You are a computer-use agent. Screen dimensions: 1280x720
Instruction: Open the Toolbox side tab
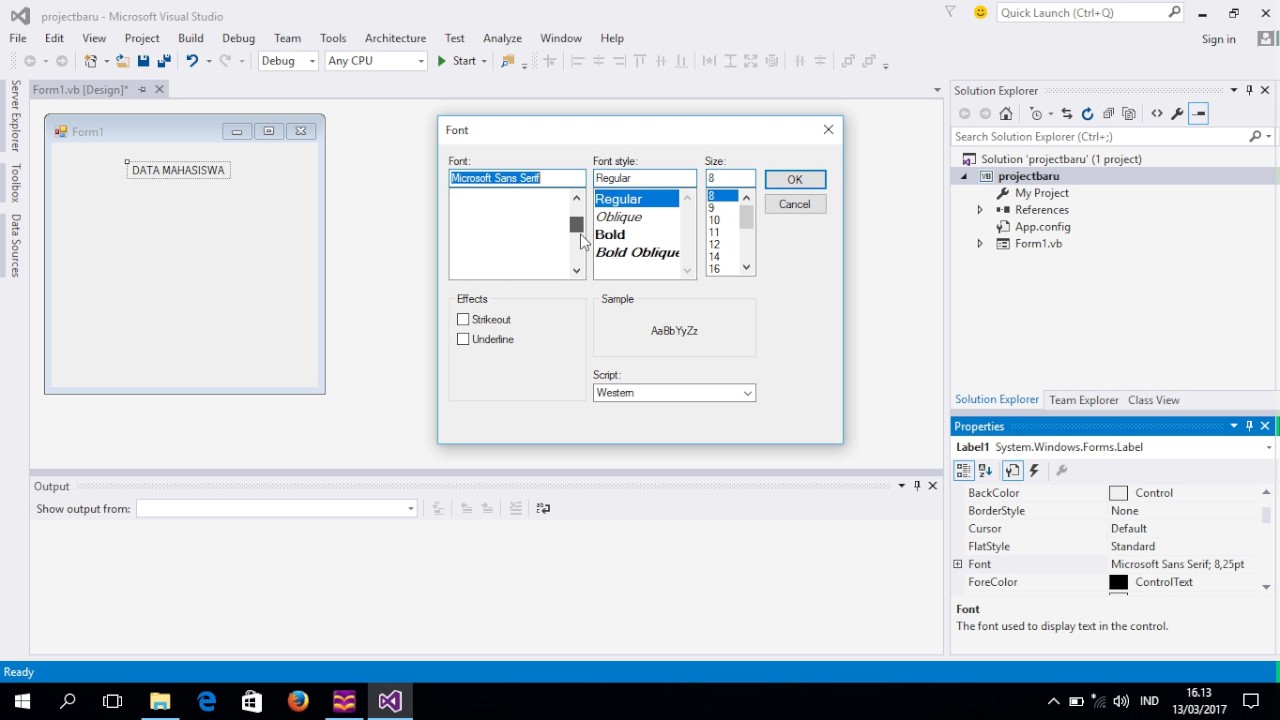15,183
